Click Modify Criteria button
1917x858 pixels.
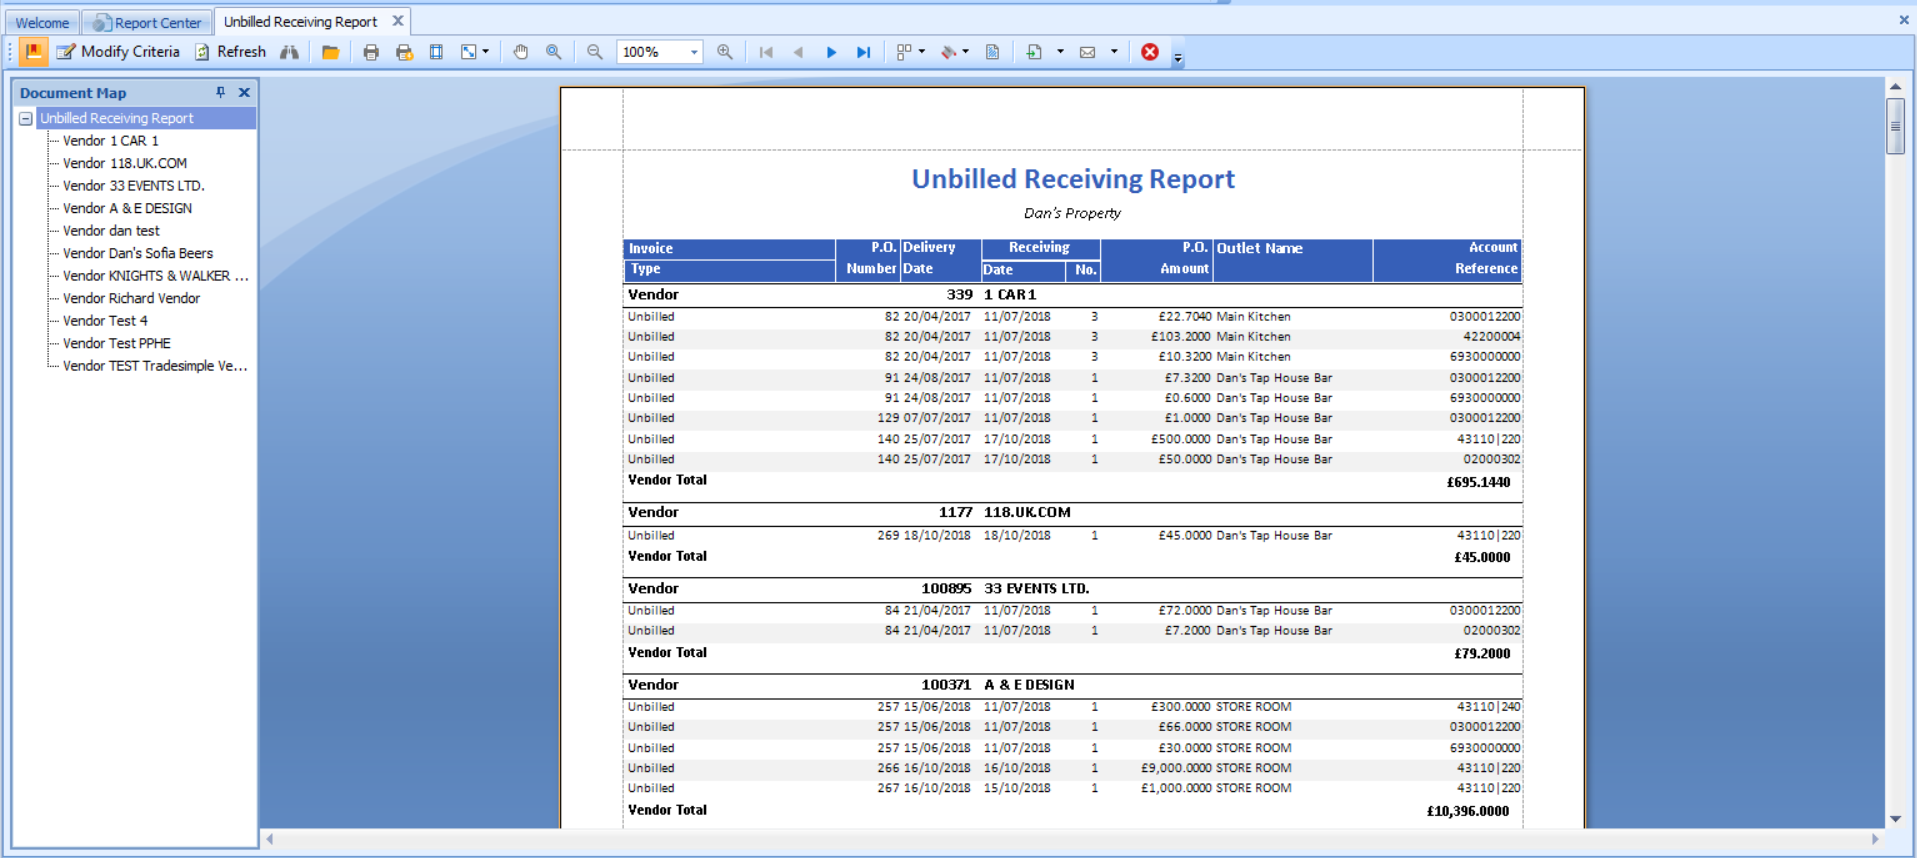click(118, 52)
